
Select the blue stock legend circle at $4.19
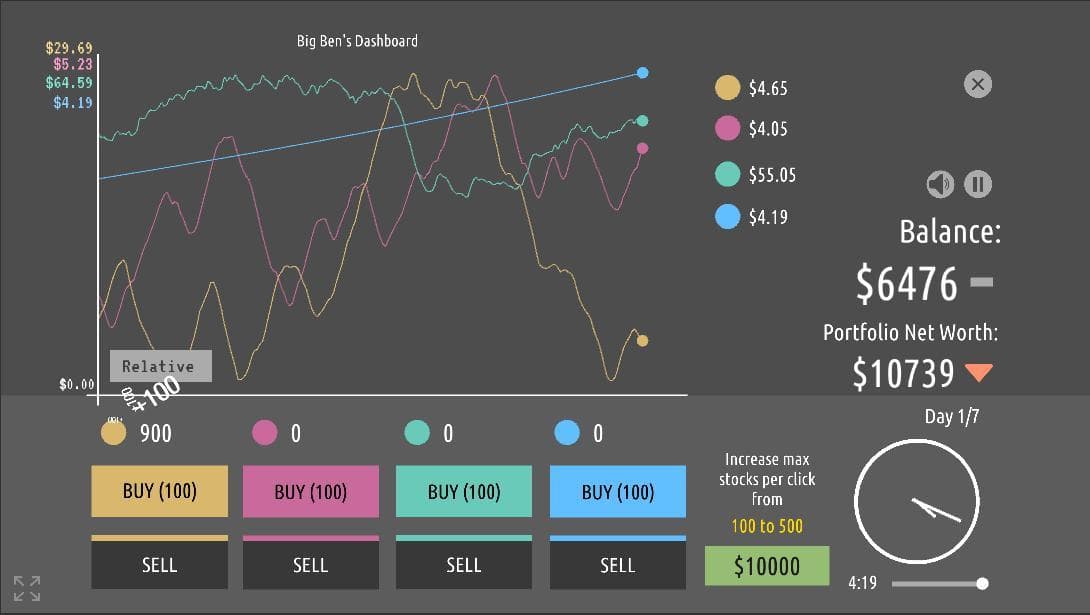pos(727,217)
